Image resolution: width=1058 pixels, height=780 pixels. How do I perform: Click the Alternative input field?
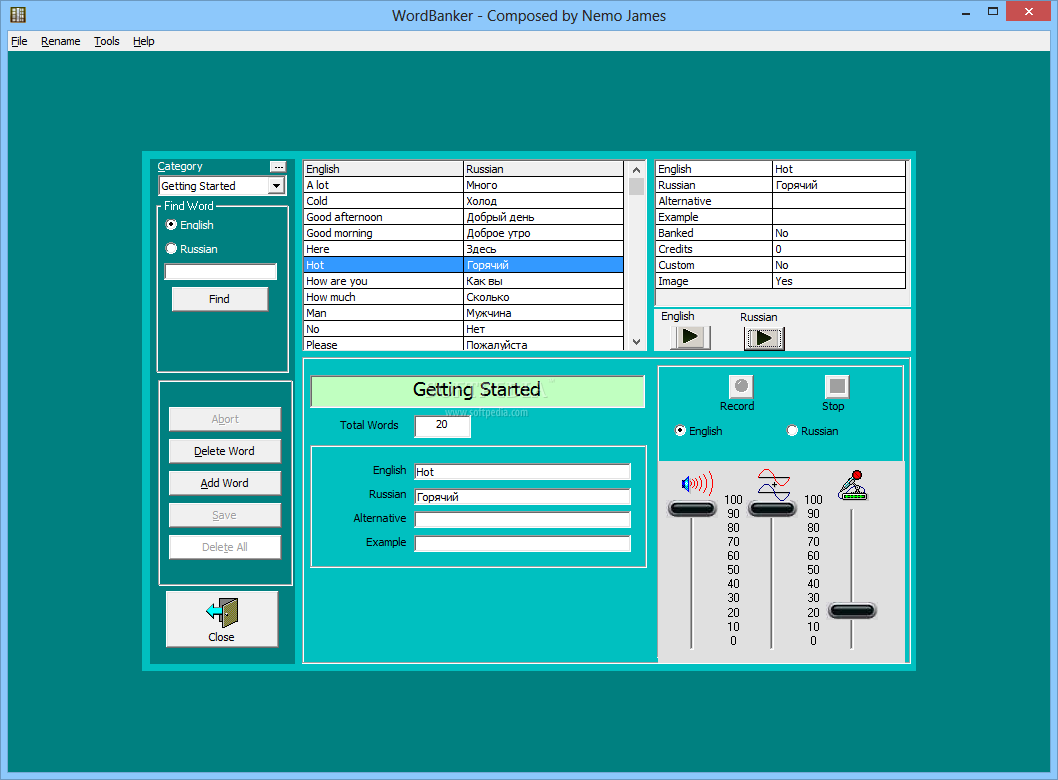[522, 520]
